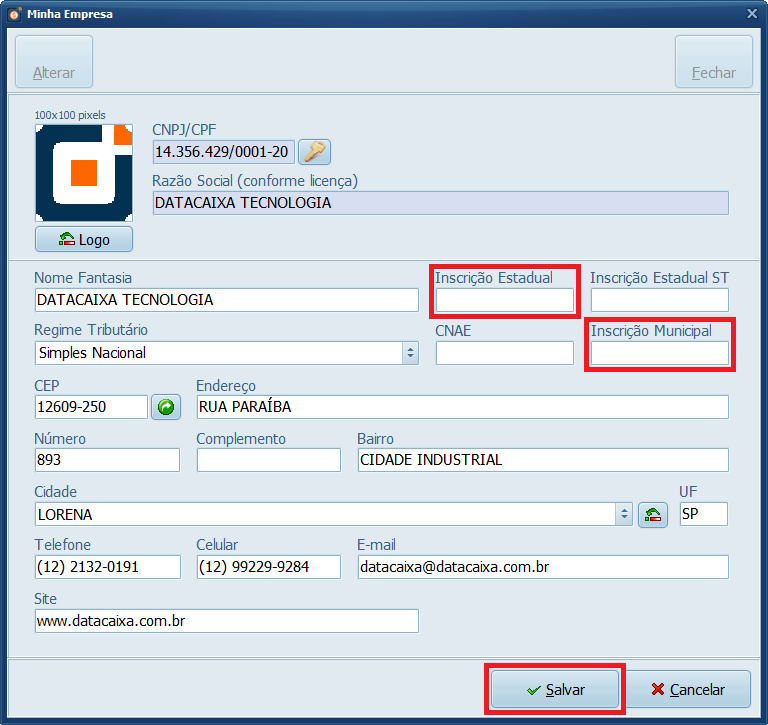Screen dimensions: 768x725
Task: Expand the Cidade dropdown list
Action: point(625,514)
